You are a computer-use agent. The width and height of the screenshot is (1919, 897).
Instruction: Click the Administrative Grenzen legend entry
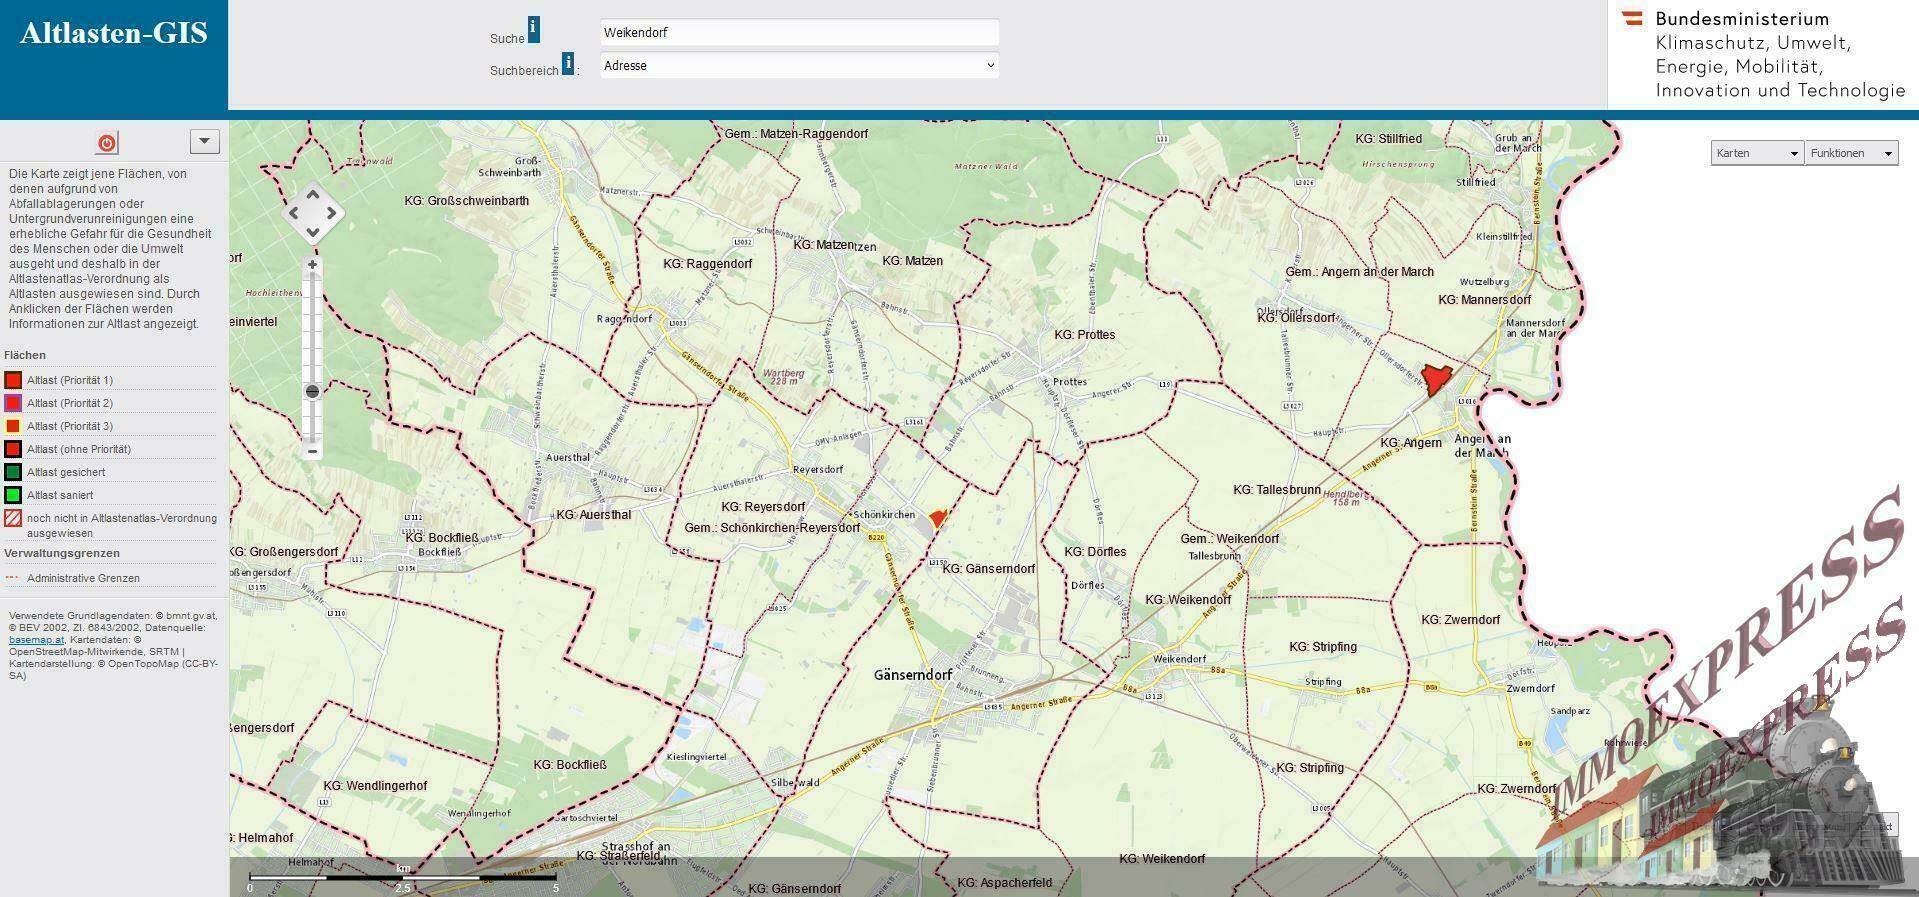[x=83, y=578]
